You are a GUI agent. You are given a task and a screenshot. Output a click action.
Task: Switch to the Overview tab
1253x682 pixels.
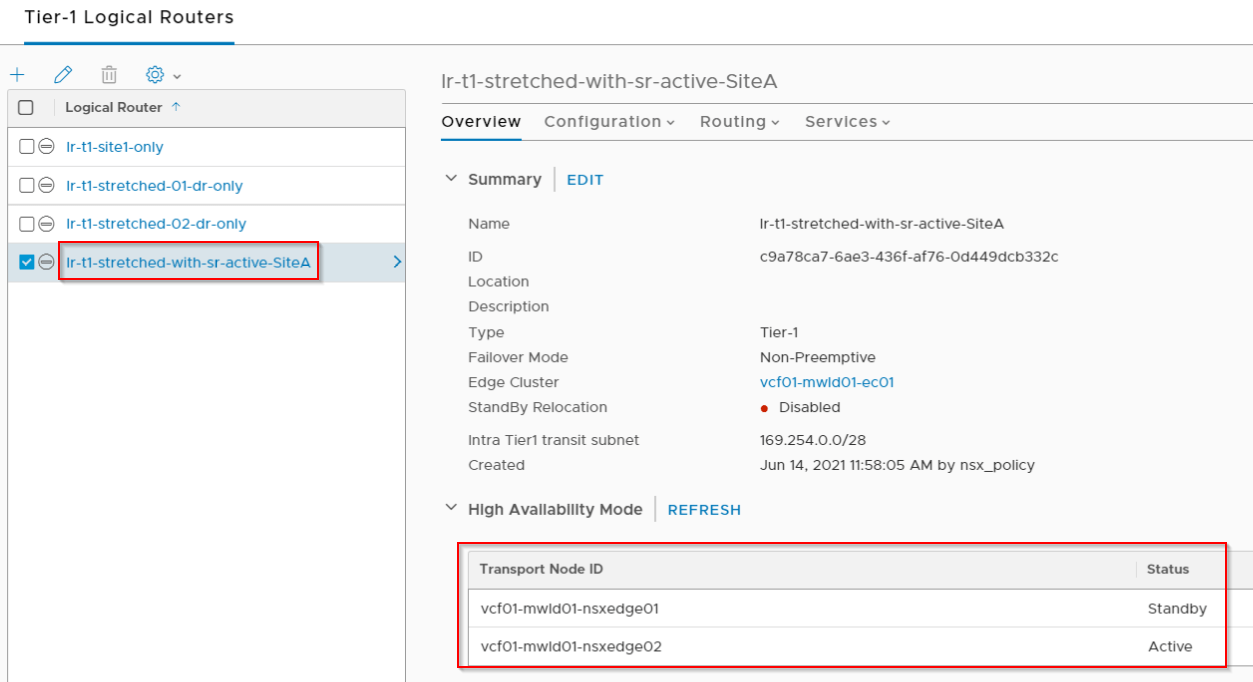pyautogui.click(x=481, y=122)
